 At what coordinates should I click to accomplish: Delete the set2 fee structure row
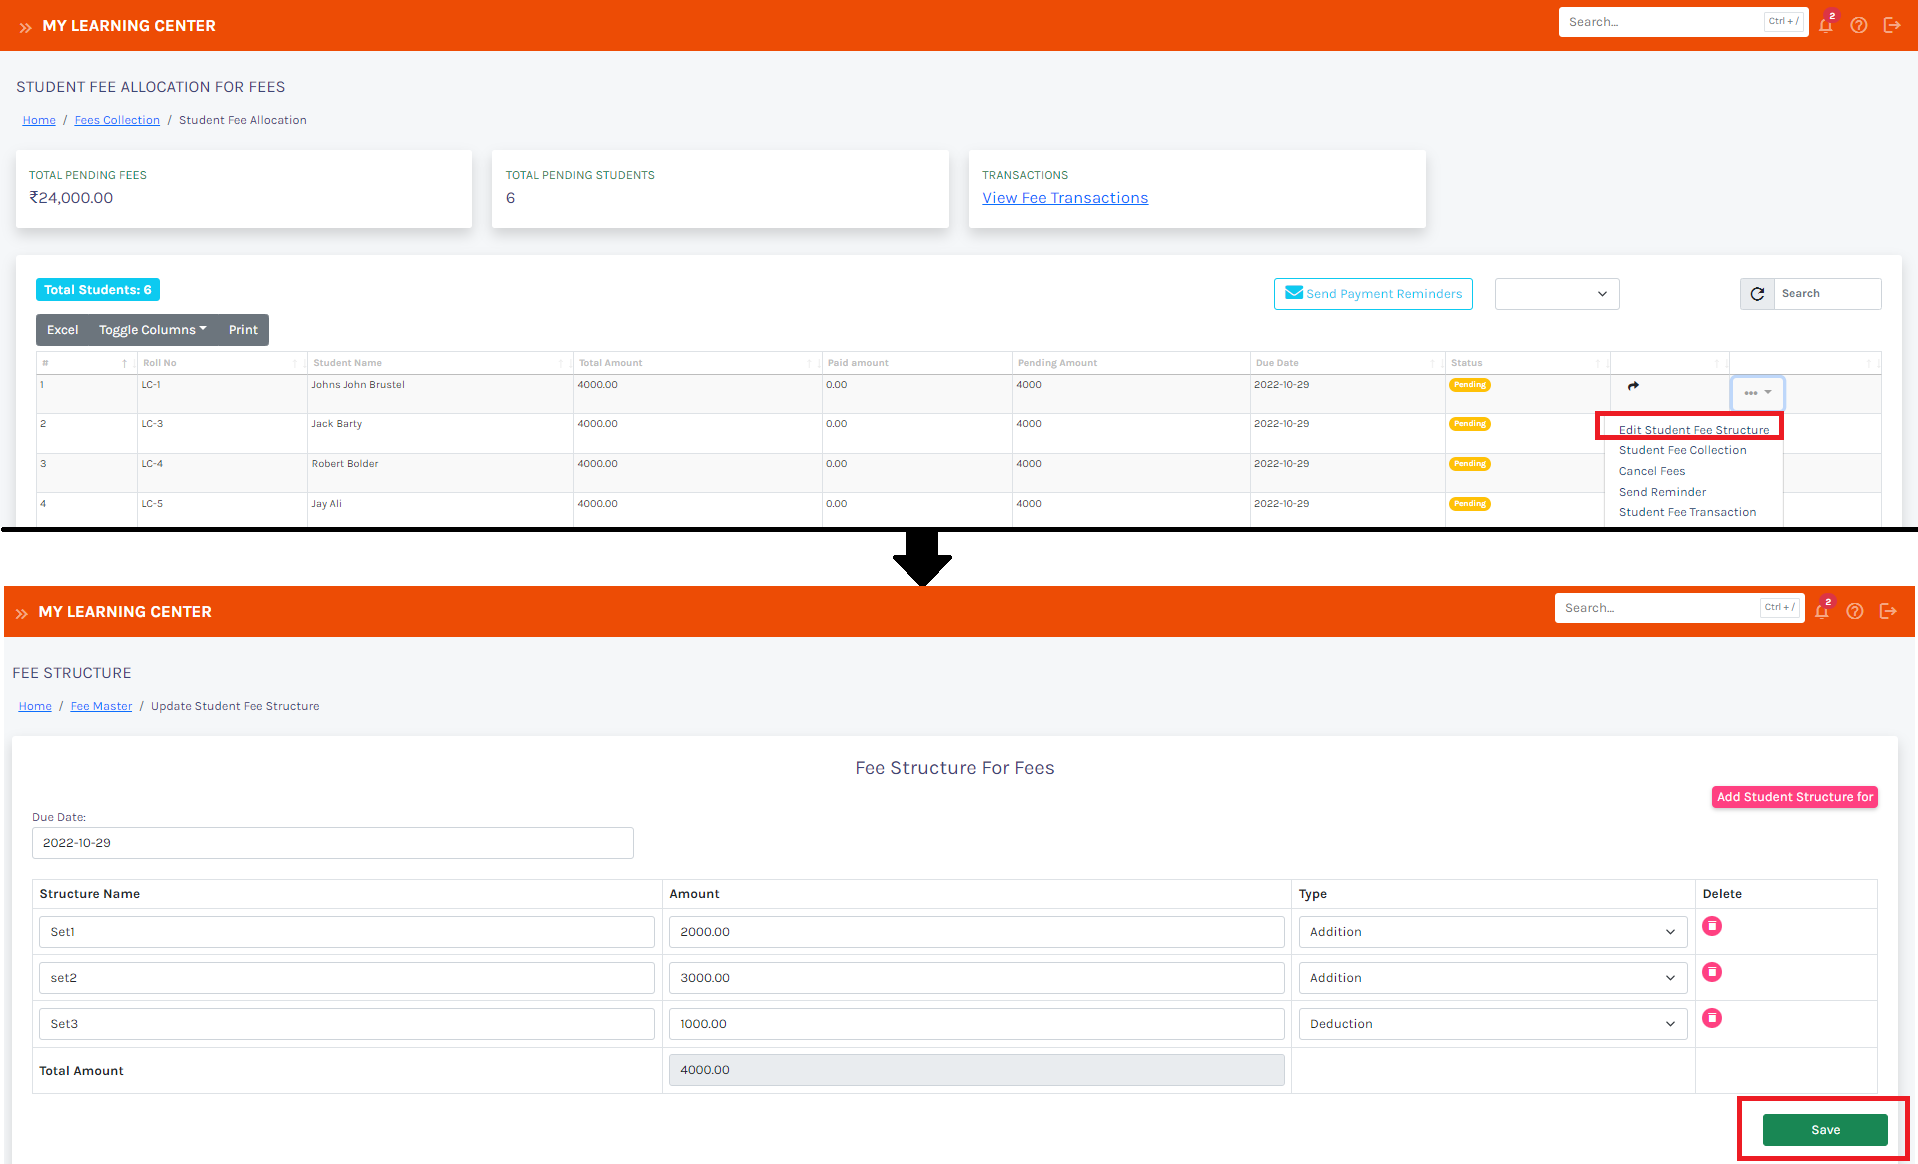1712,972
